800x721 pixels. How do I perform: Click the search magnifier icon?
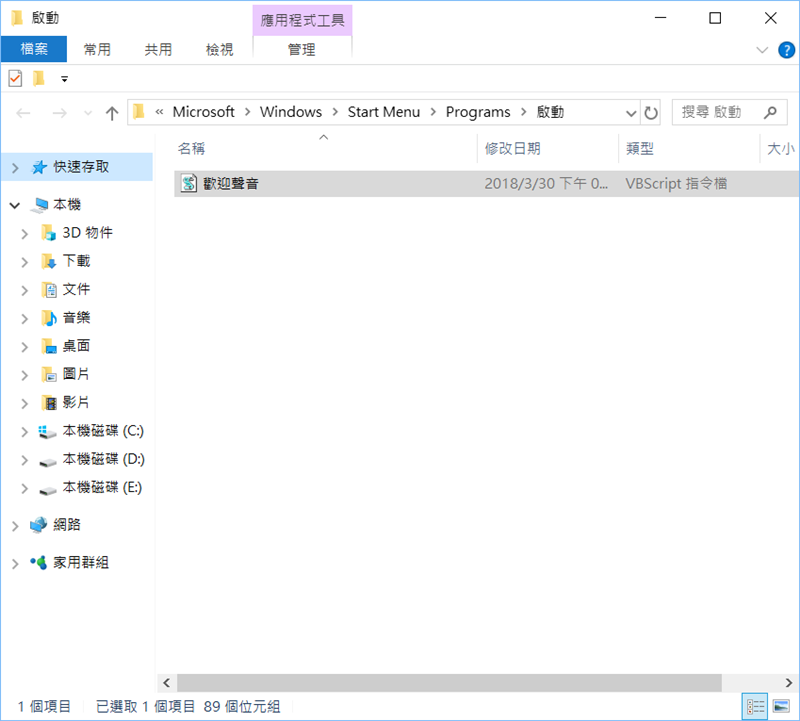click(x=769, y=113)
